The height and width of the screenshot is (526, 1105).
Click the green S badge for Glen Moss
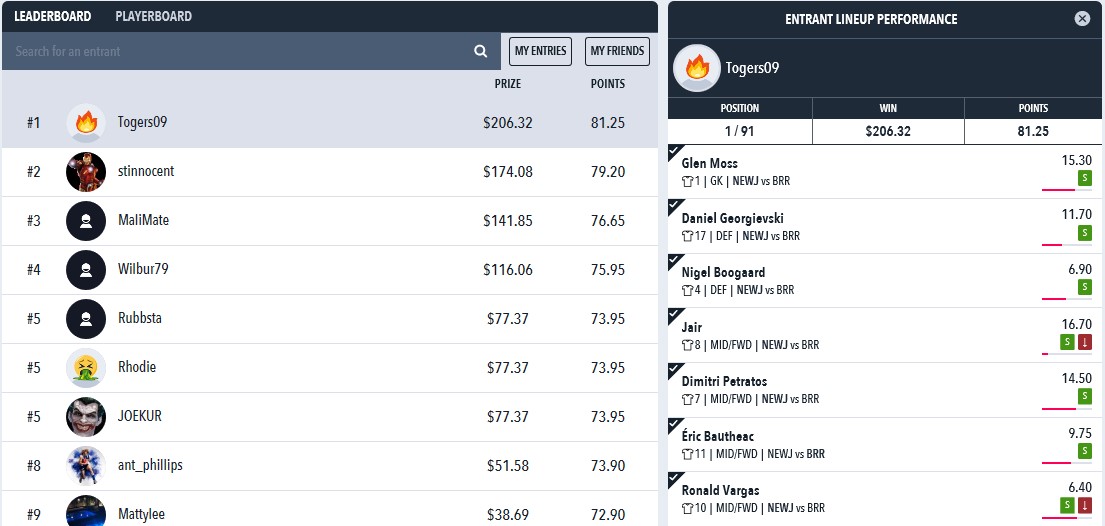[1085, 178]
